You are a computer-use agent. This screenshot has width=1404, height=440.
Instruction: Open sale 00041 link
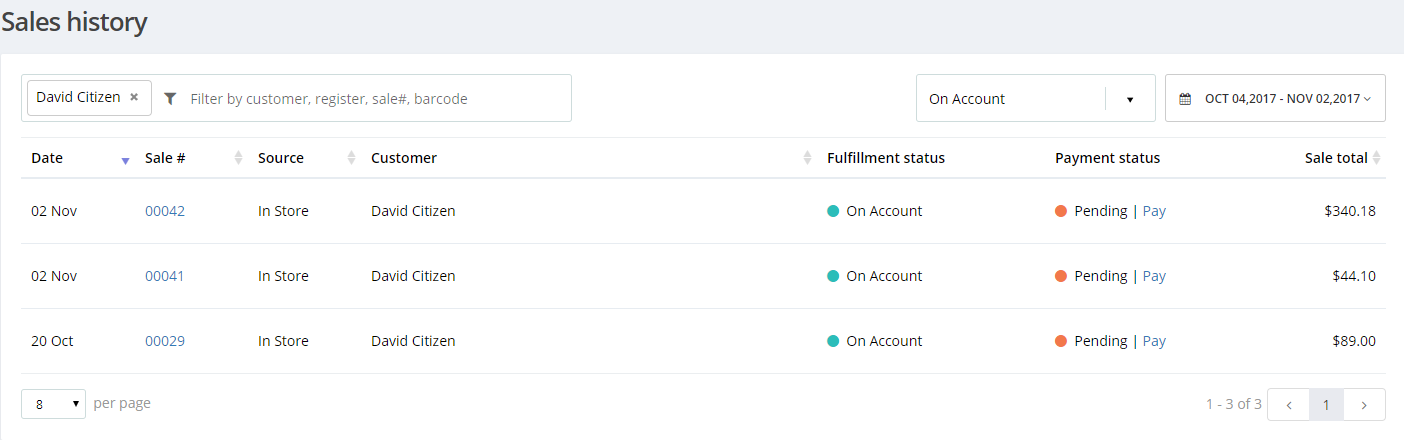165,276
